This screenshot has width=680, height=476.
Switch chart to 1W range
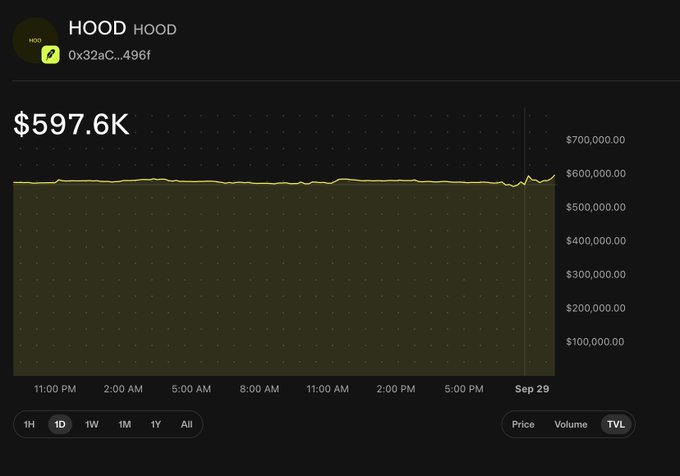(92, 424)
